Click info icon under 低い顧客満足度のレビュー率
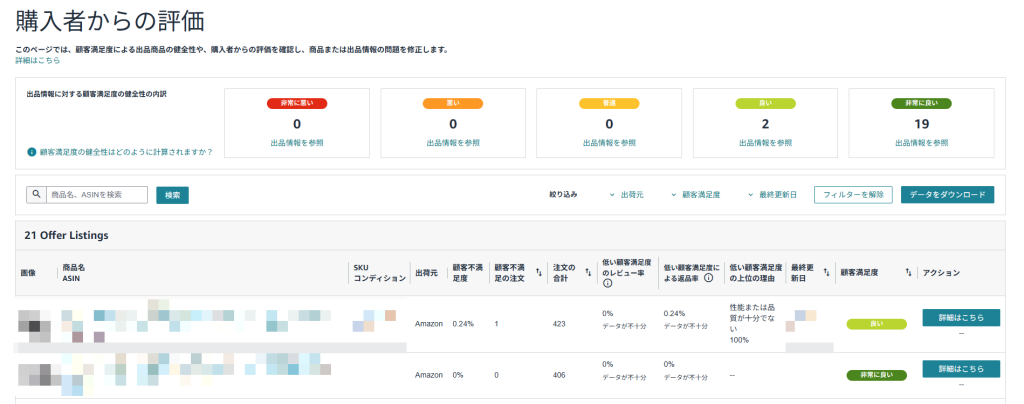Viewport: 1024px width, 404px height. point(607,284)
